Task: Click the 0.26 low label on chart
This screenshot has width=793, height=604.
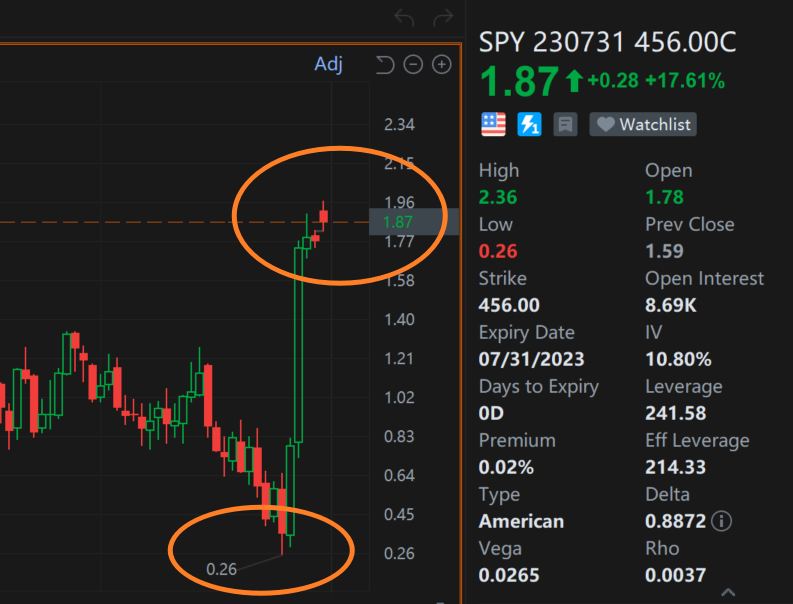Action: [222, 570]
